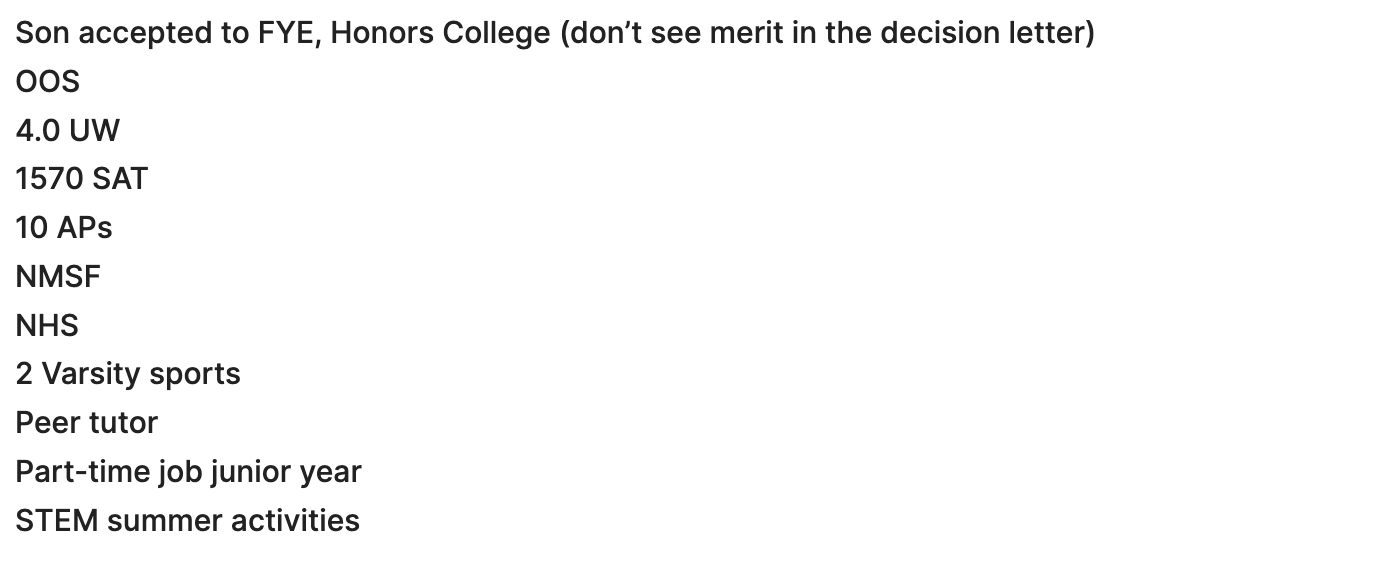Click the '10 APs' text line
Screen dimensions: 1392x564
tap(64, 228)
